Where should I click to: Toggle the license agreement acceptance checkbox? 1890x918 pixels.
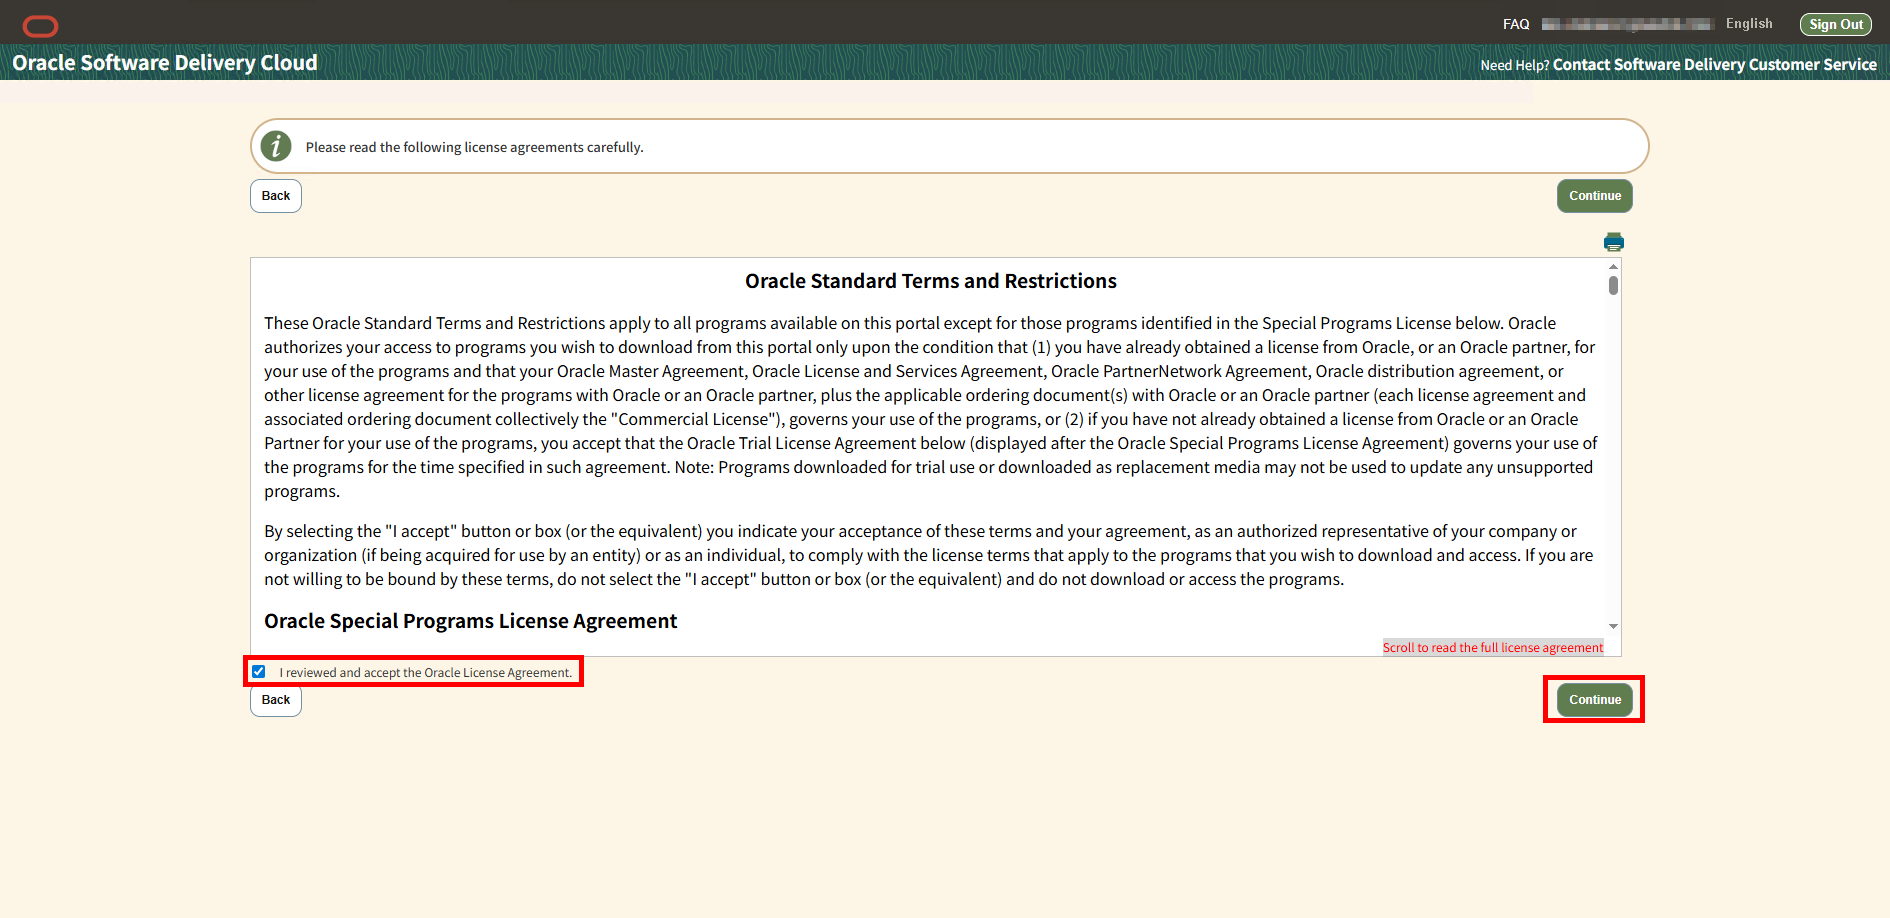coord(259,672)
